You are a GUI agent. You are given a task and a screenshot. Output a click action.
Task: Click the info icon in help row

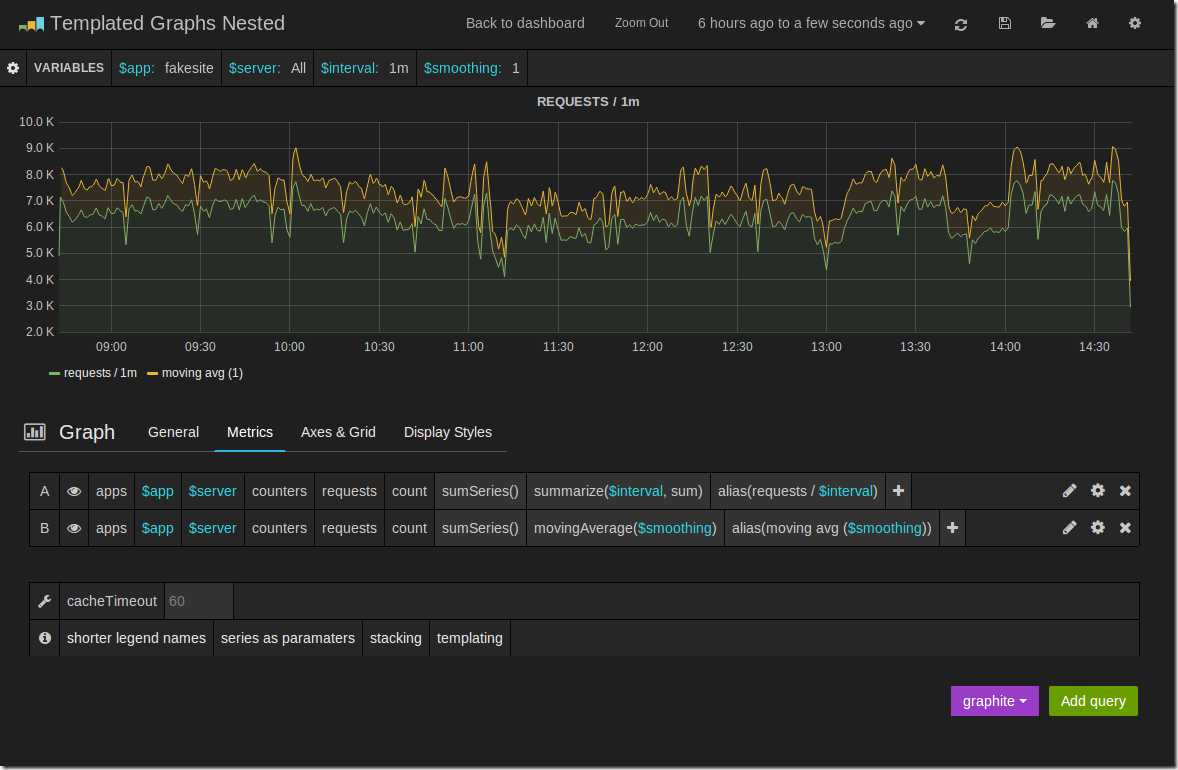[x=44, y=638]
